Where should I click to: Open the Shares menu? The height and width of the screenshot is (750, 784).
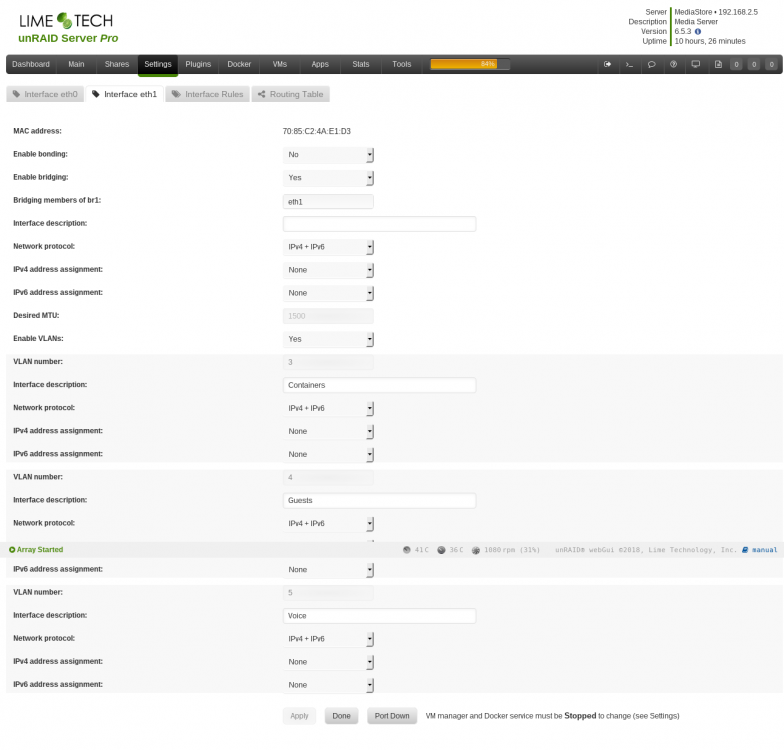click(x=117, y=64)
